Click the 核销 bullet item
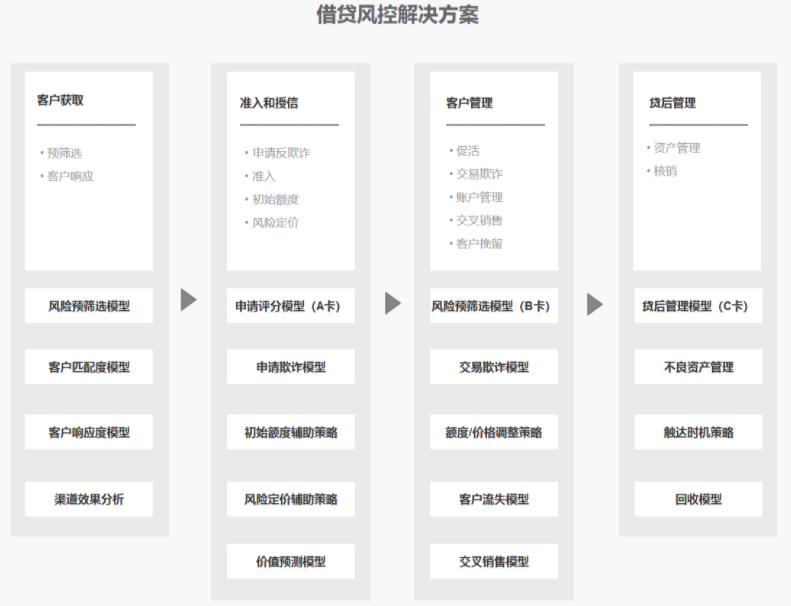 pyautogui.click(x=662, y=171)
